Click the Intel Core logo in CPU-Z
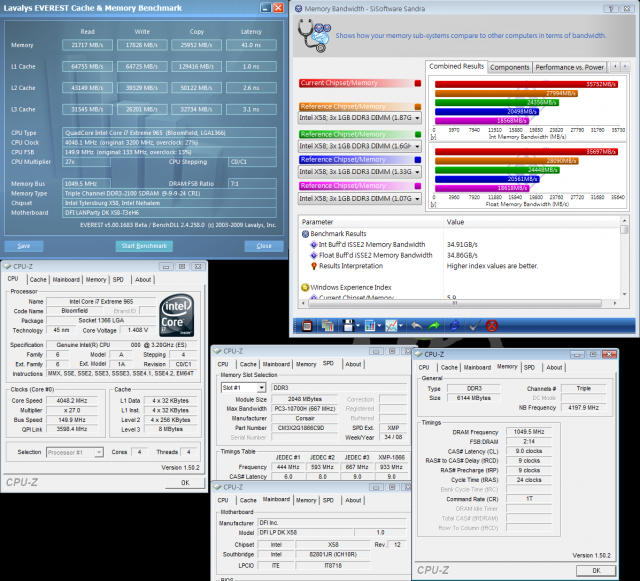This screenshot has width=640, height=581. [177, 315]
